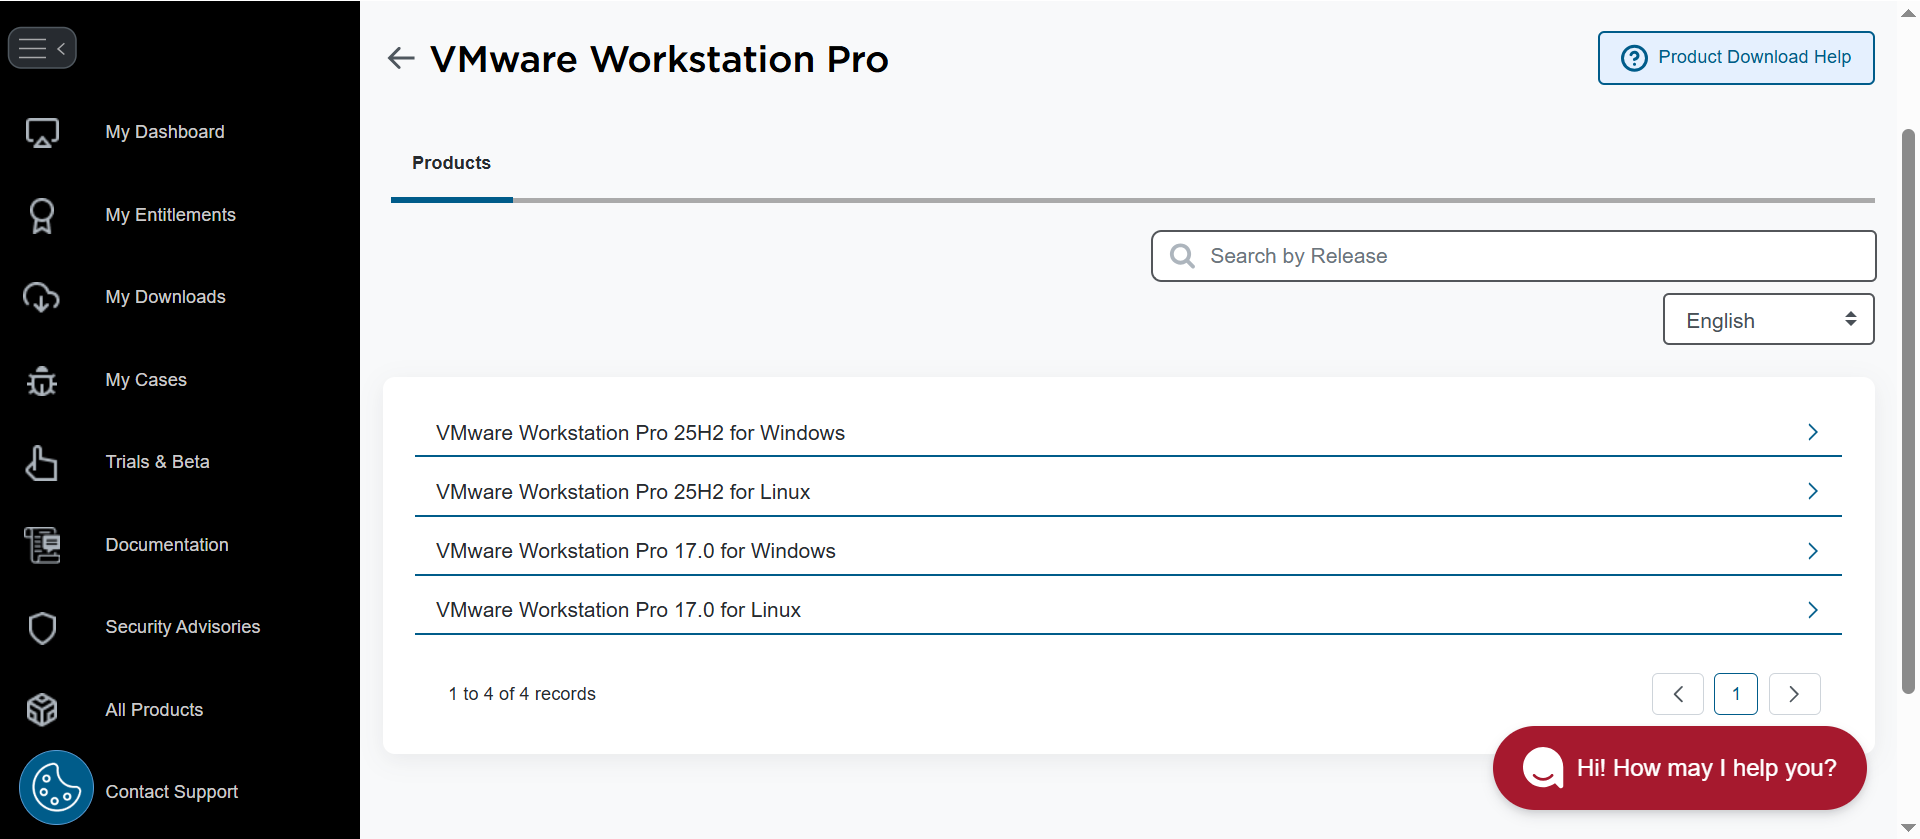The height and width of the screenshot is (839, 1920).
Task: Expand Workstation Pro 25H2 for Windows chevron
Action: [x=1812, y=432]
